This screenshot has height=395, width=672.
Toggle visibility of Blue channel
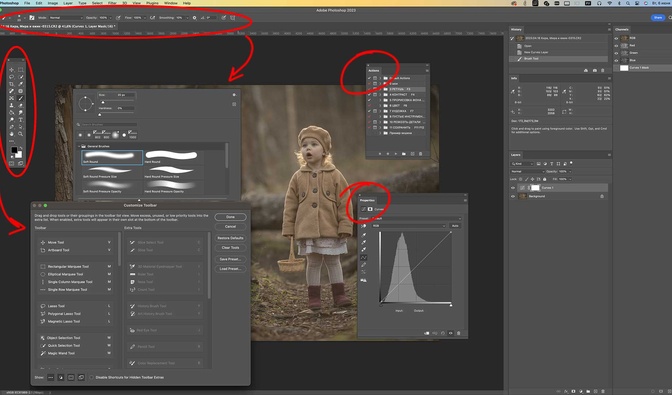(x=616, y=60)
